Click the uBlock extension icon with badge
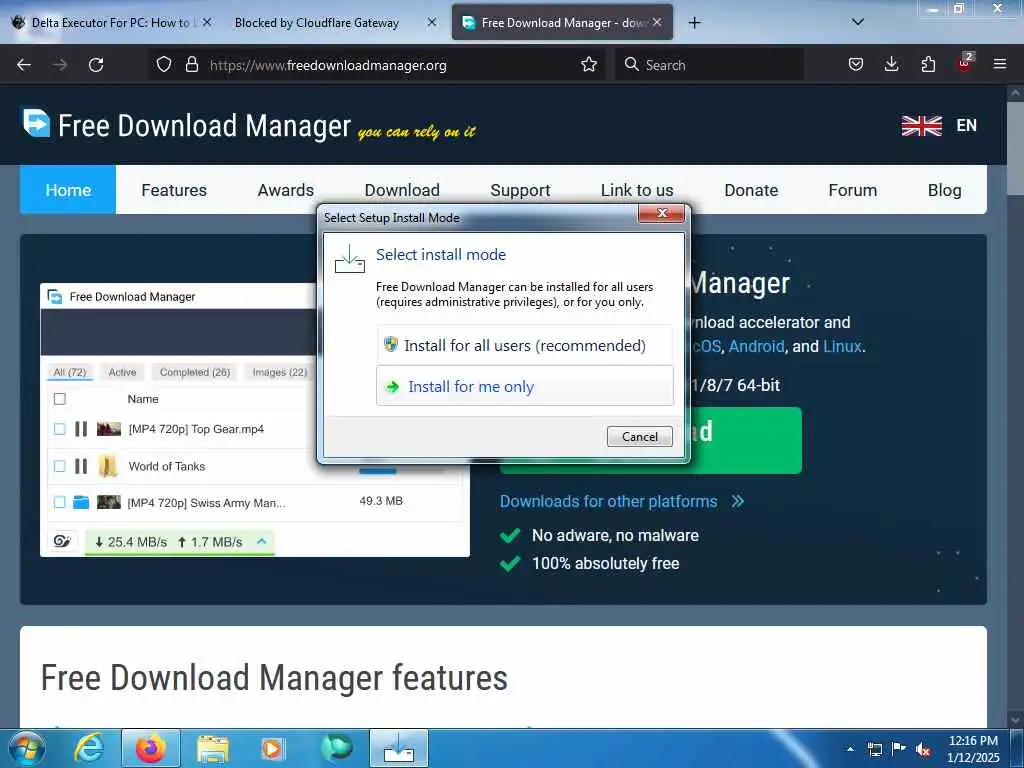 coord(965,63)
